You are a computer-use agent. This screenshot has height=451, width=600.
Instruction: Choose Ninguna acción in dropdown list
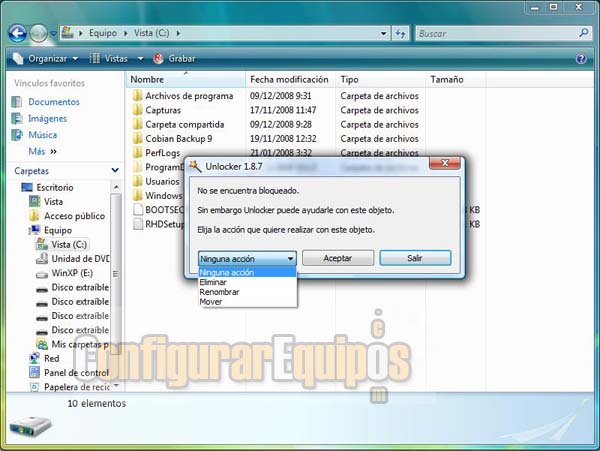tap(247, 272)
